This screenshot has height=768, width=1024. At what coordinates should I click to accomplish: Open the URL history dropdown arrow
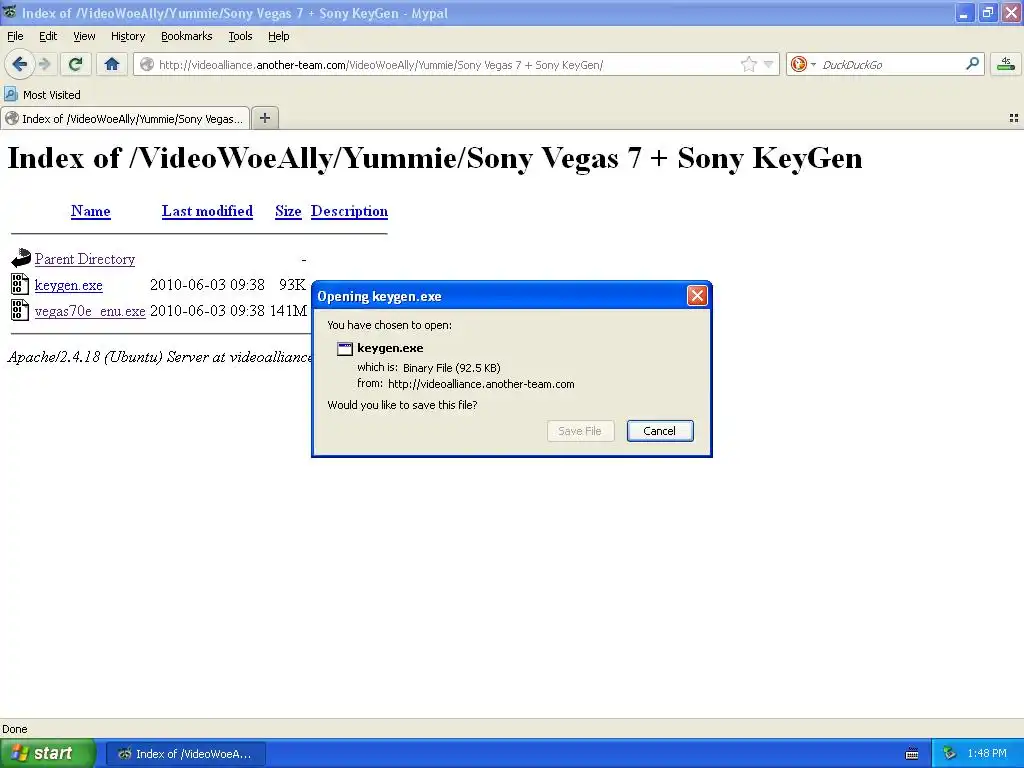click(x=769, y=64)
